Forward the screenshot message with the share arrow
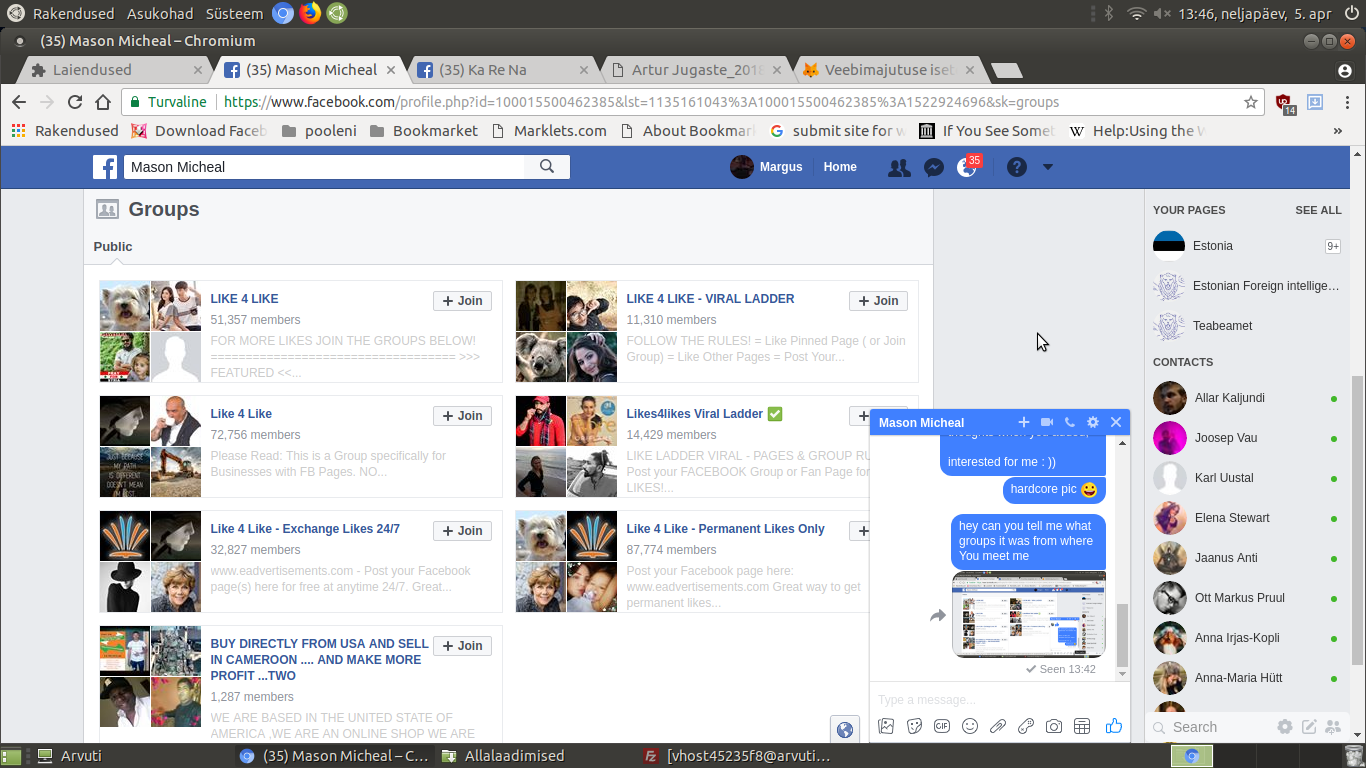Image resolution: width=1366 pixels, height=768 pixels. coord(938,616)
